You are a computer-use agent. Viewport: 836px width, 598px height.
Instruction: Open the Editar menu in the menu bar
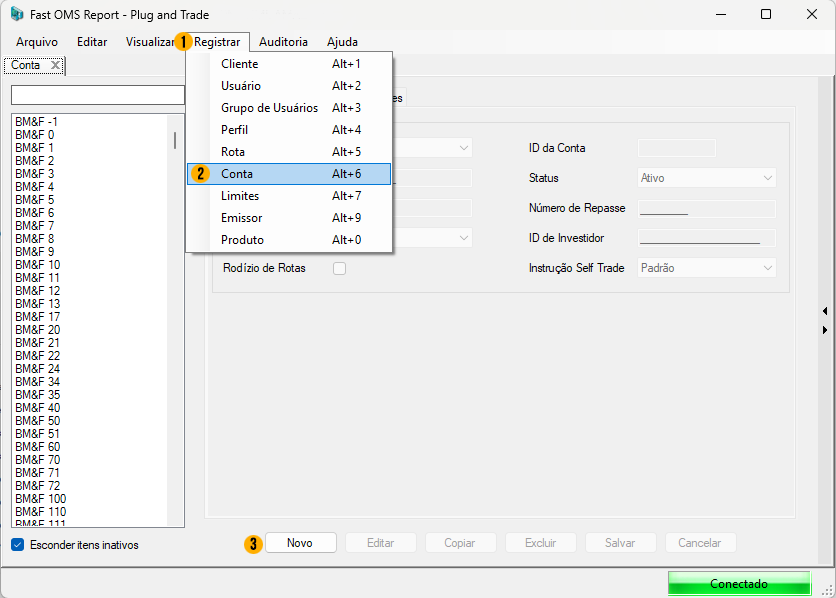[92, 42]
